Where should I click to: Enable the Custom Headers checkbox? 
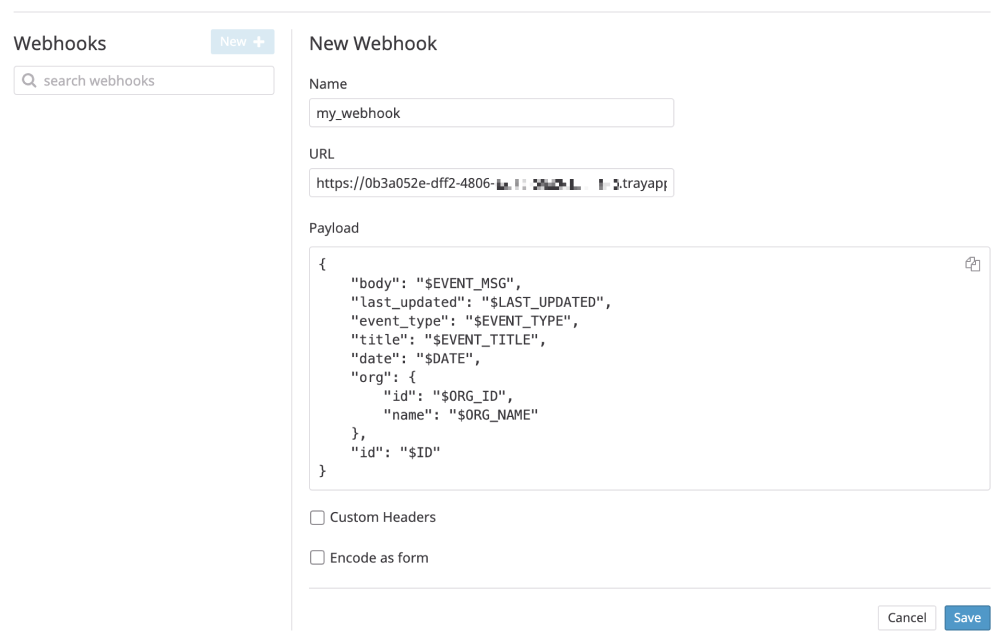pyautogui.click(x=317, y=517)
